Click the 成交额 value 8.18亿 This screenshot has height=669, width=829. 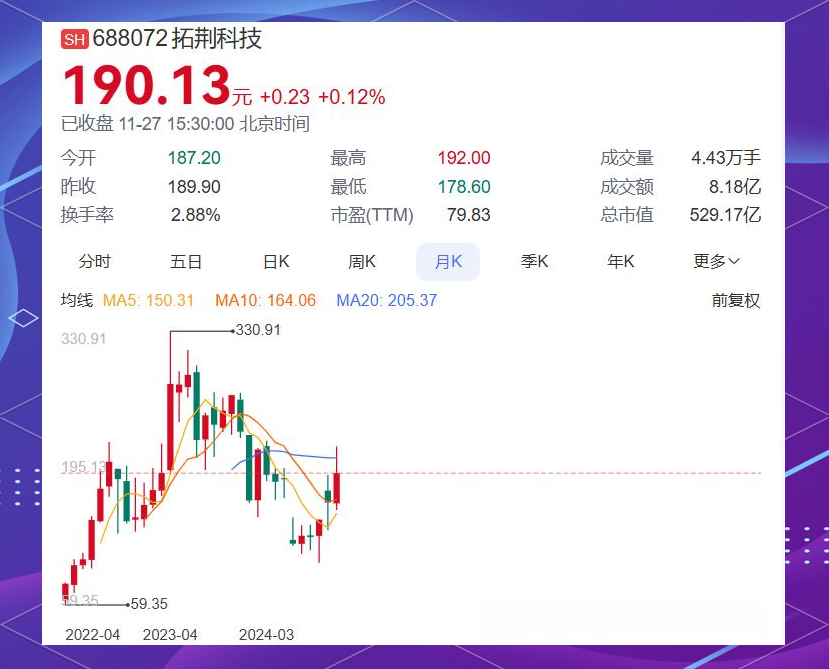click(x=735, y=187)
